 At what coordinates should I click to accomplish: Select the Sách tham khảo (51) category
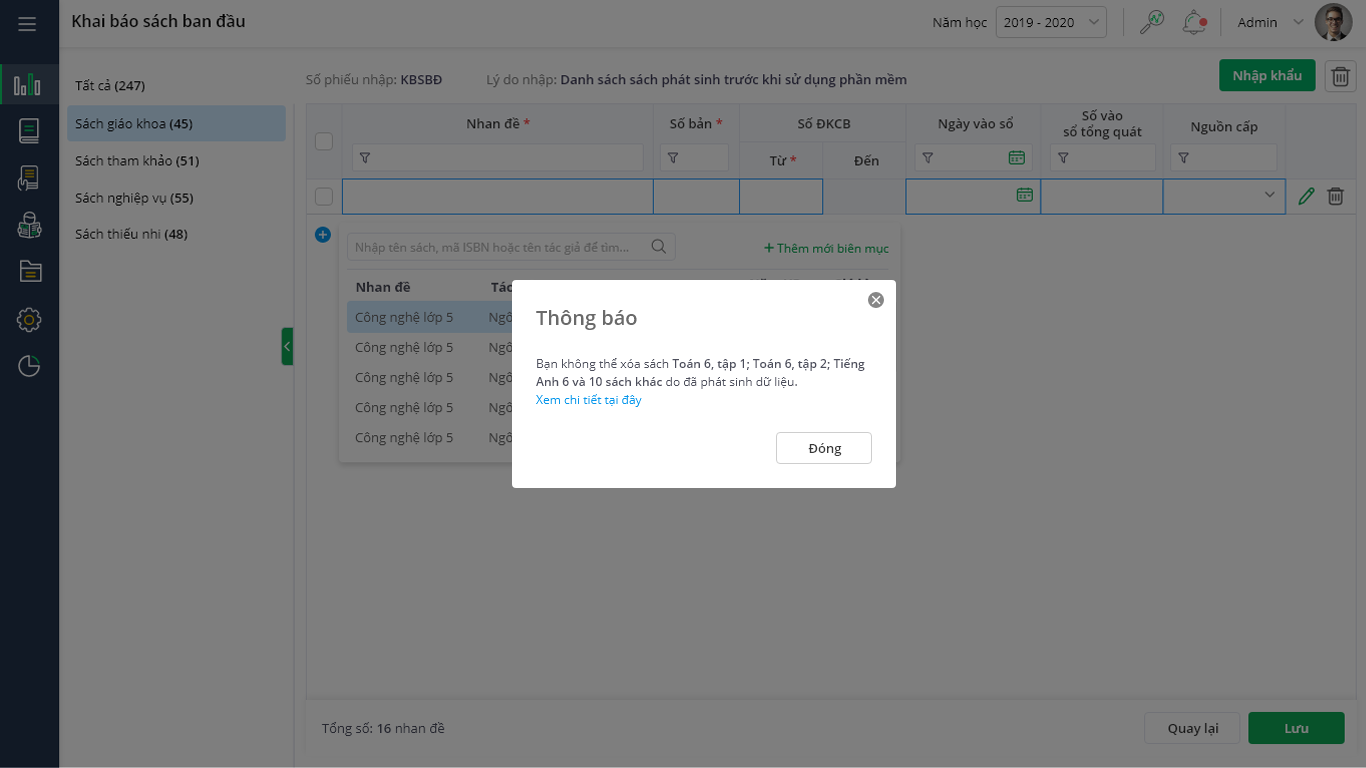137,161
